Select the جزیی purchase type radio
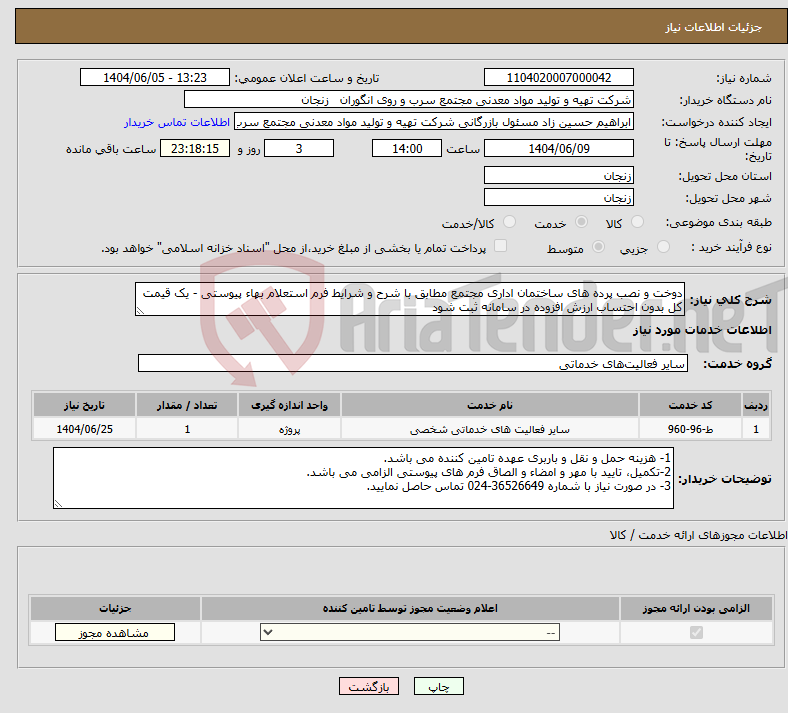Image resolution: width=788 pixels, height=713 pixels. (x=663, y=247)
